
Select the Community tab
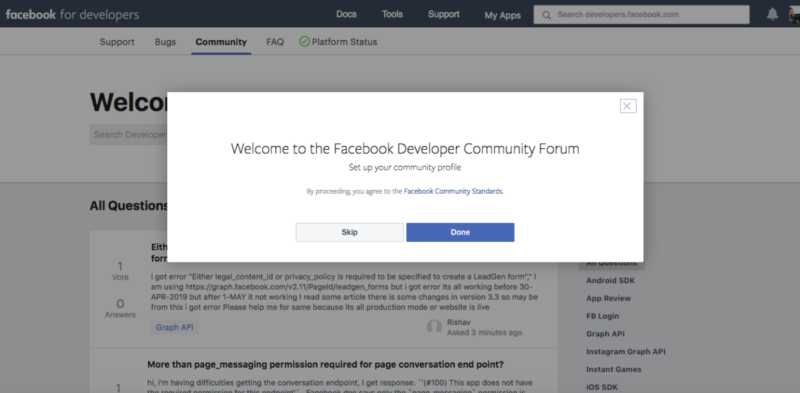coord(221,42)
